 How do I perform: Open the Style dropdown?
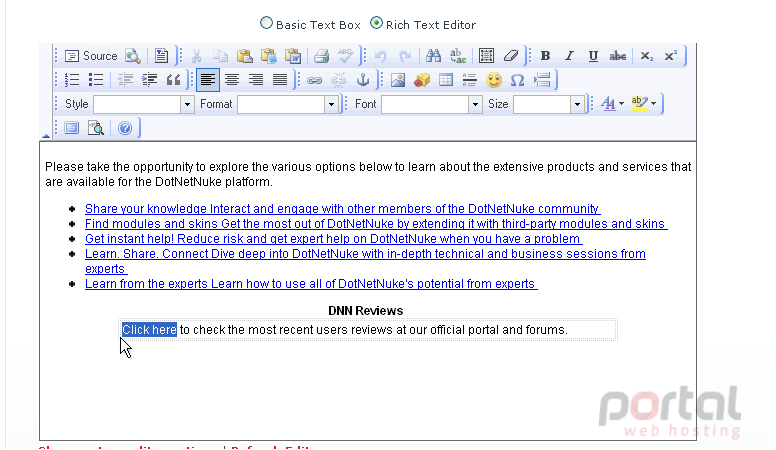point(144,104)
